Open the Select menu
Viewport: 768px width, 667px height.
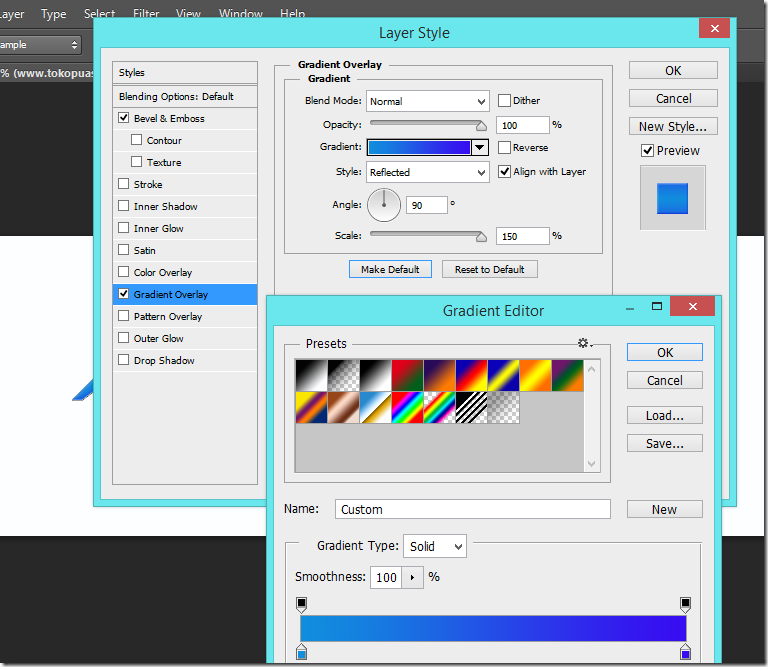(99, 14)
